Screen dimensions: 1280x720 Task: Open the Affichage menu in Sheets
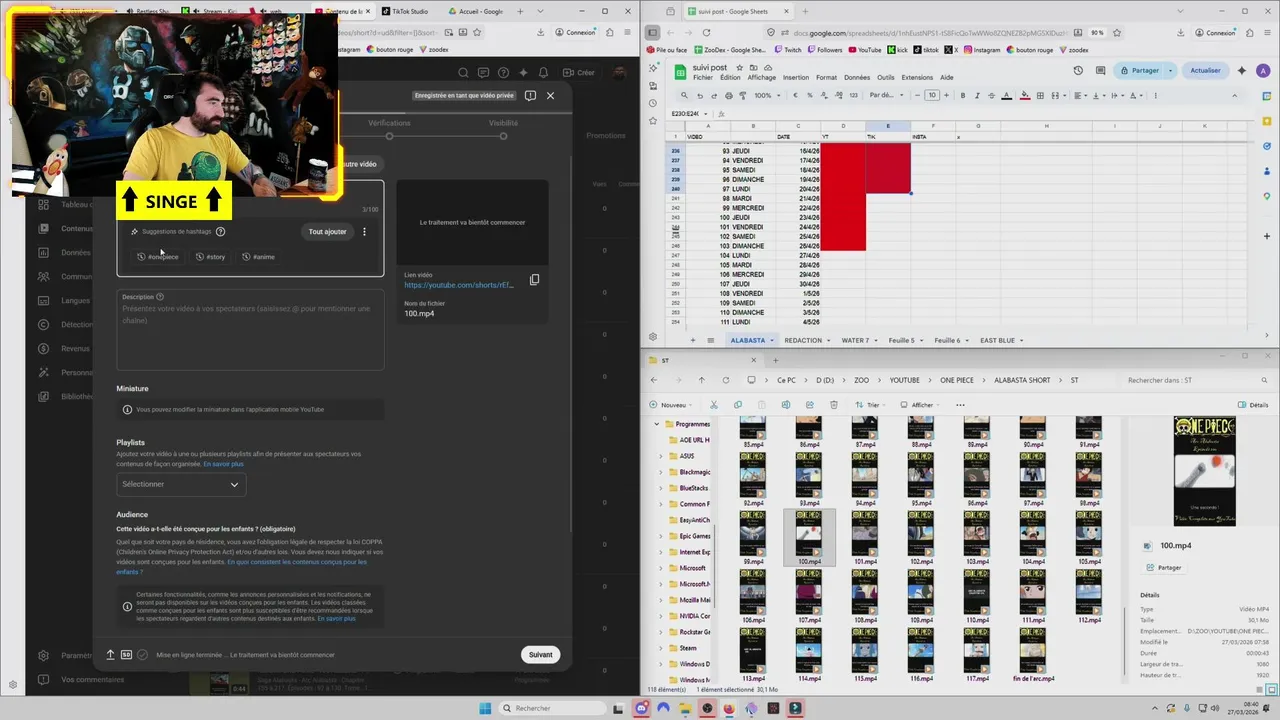tap(761, 77)
